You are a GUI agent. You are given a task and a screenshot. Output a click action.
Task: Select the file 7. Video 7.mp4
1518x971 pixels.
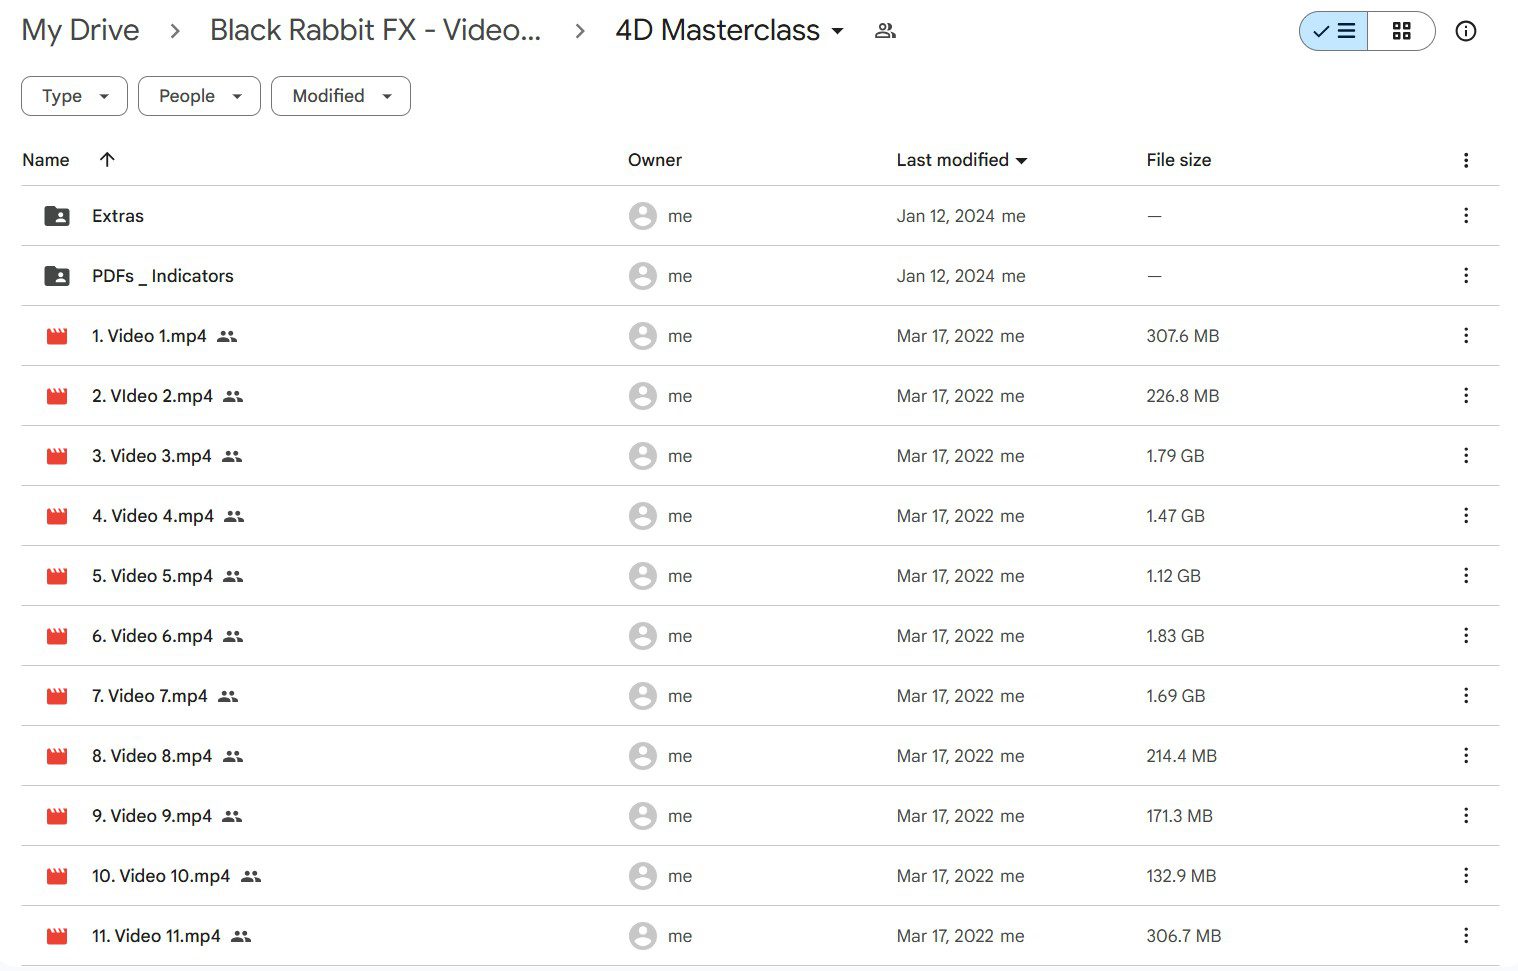pyautogui.click(x=150, y=696)
